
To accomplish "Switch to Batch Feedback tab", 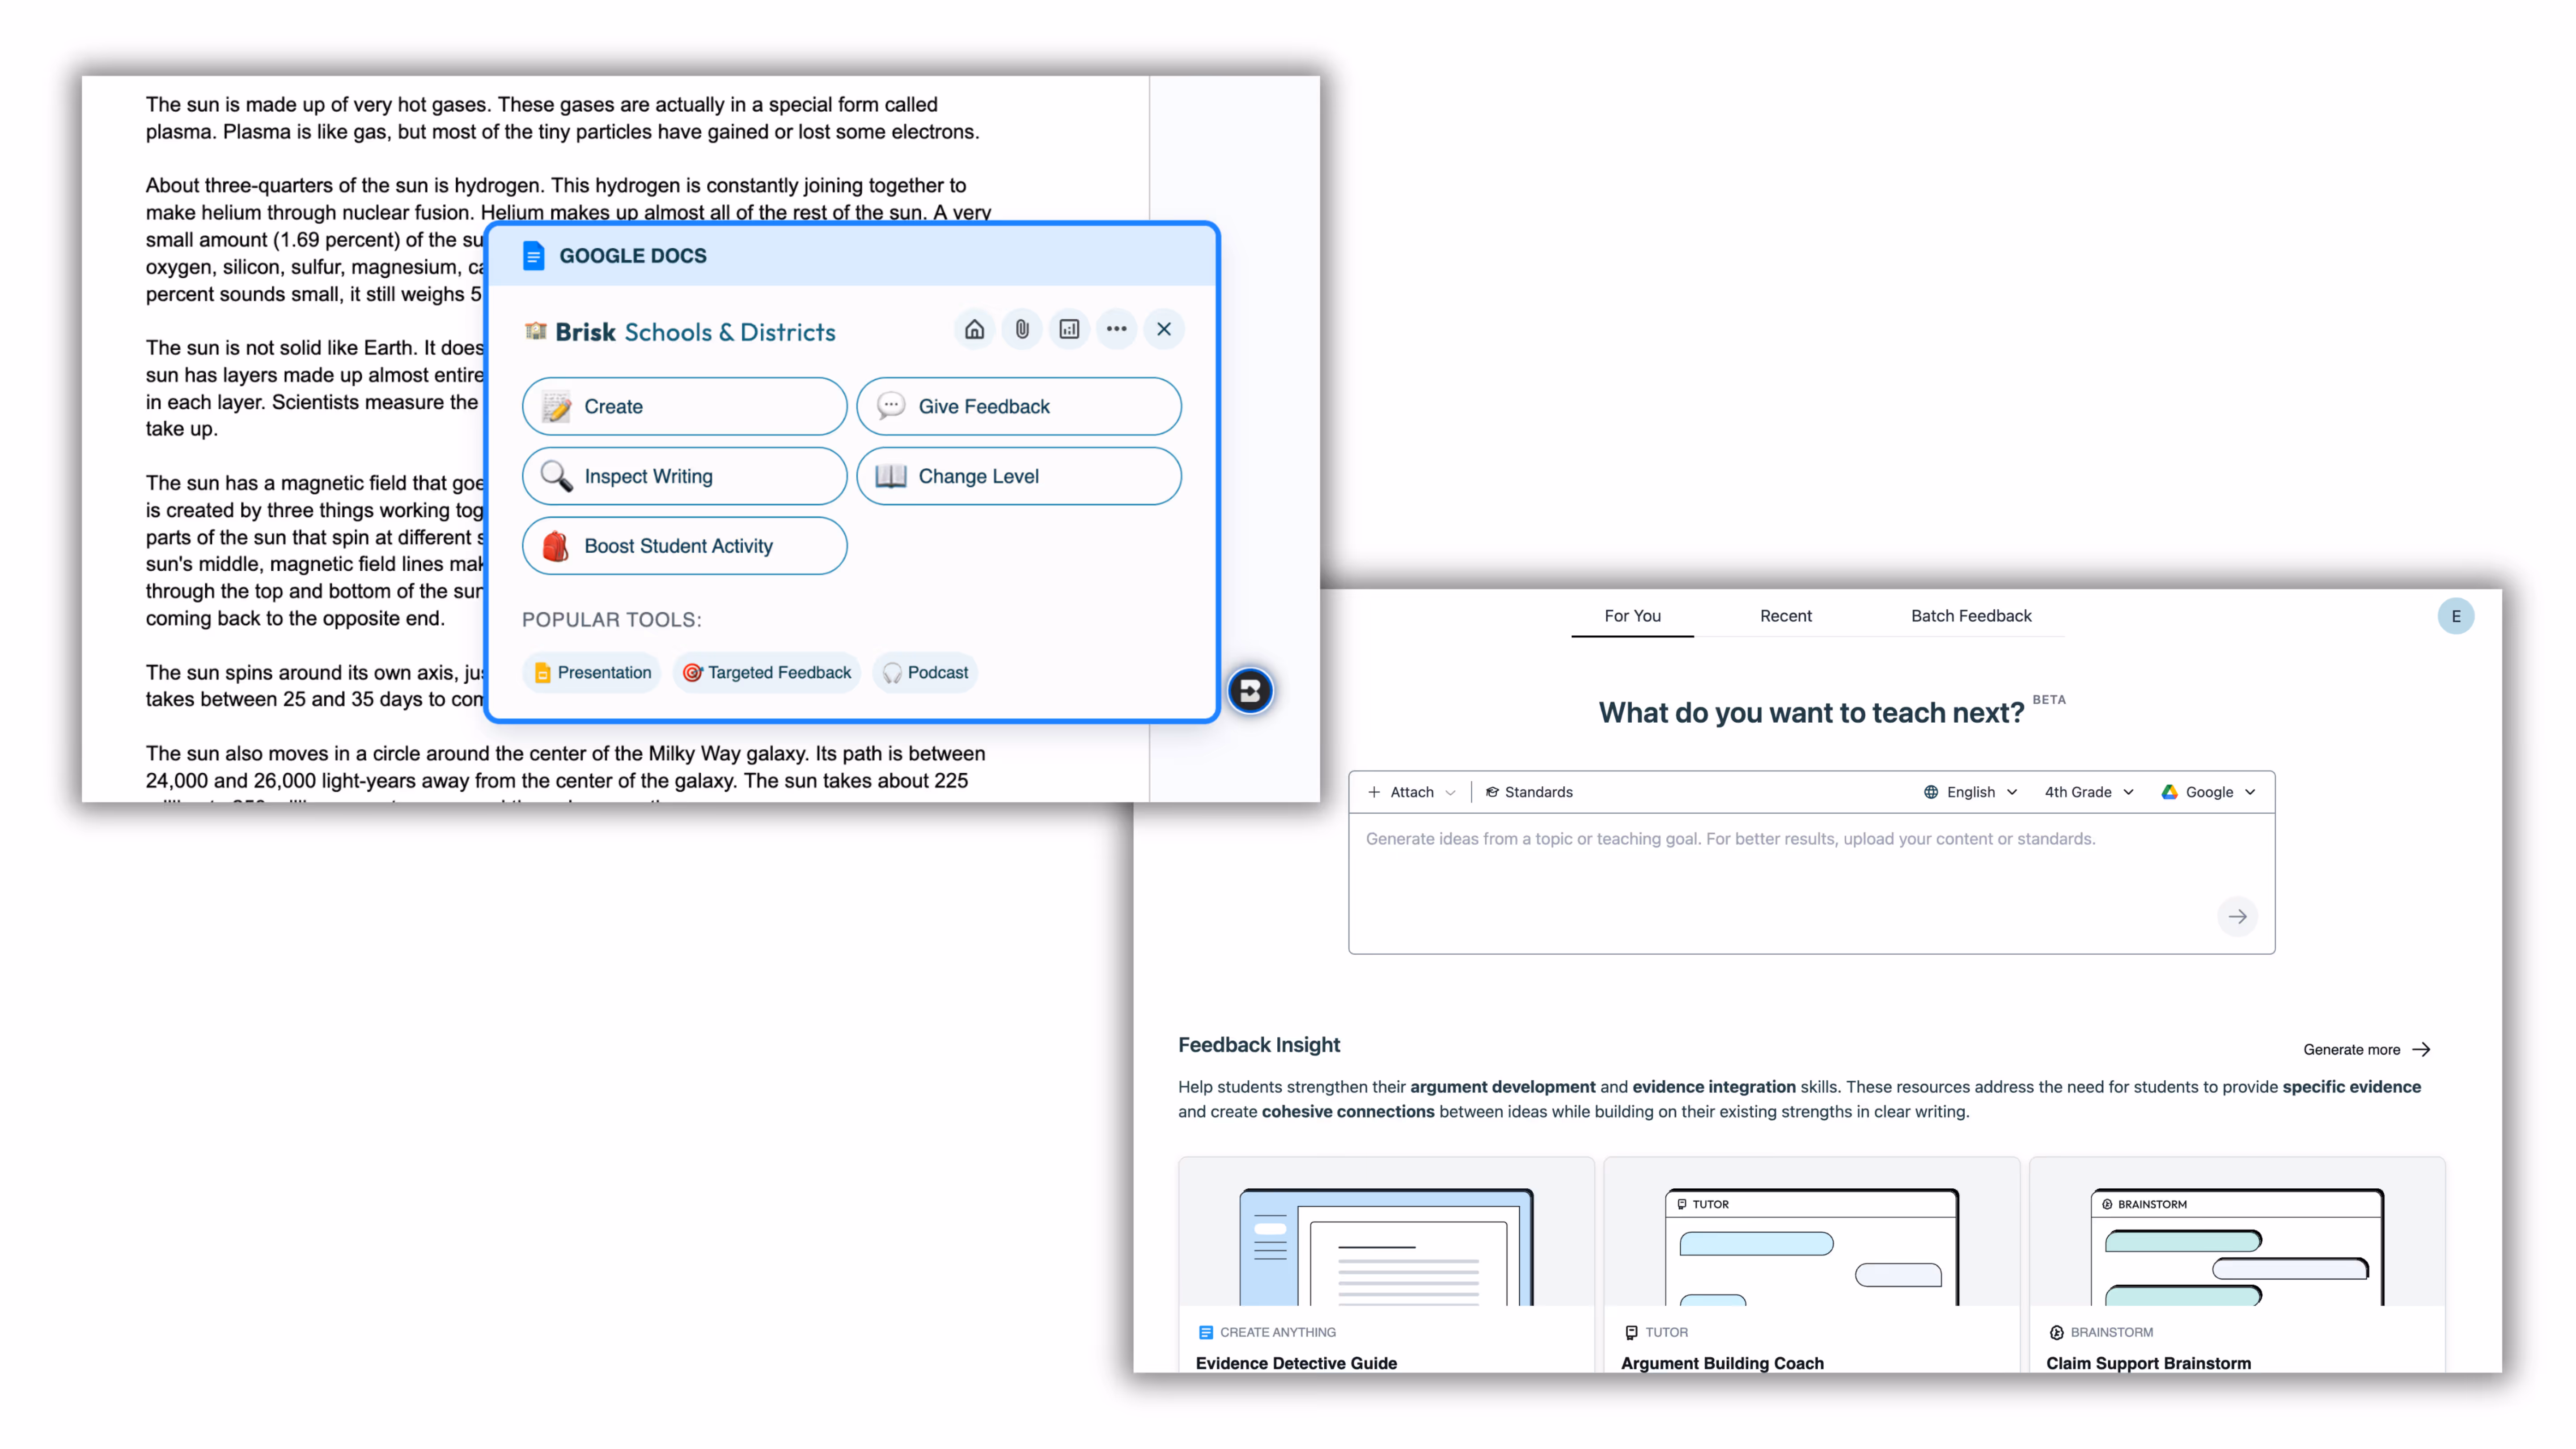I will [x=1970, y=616].
